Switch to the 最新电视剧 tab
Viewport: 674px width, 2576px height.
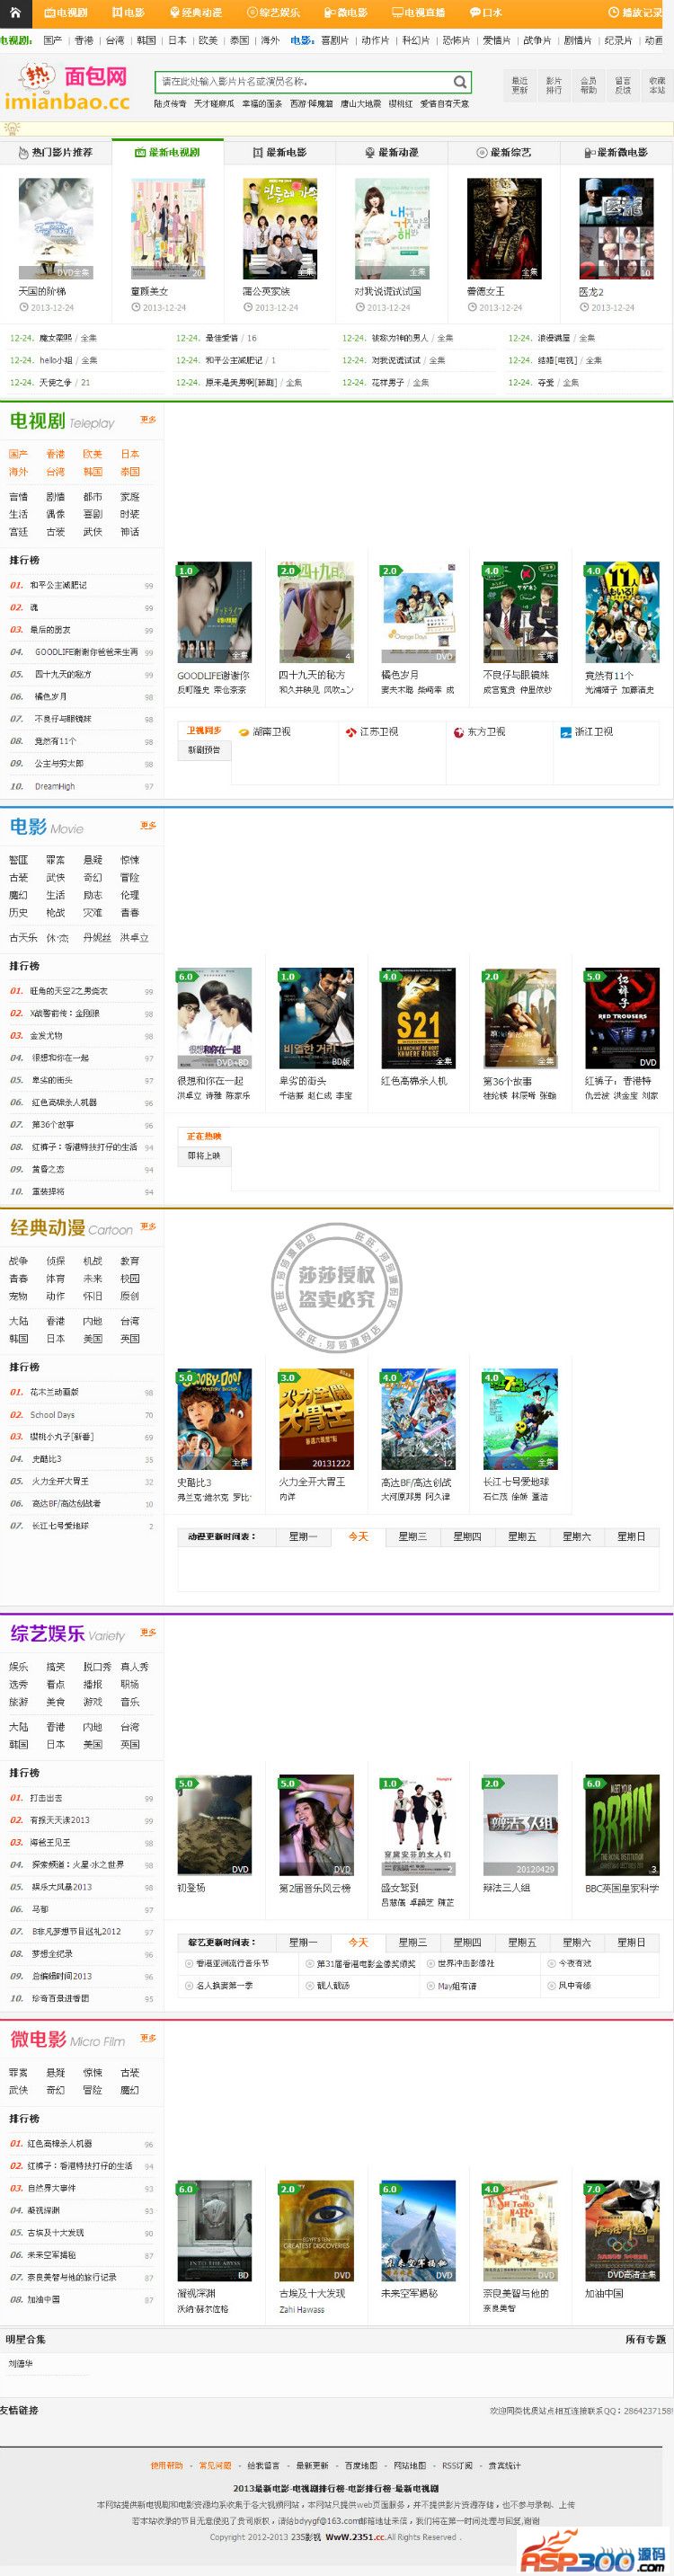(167, 152)
